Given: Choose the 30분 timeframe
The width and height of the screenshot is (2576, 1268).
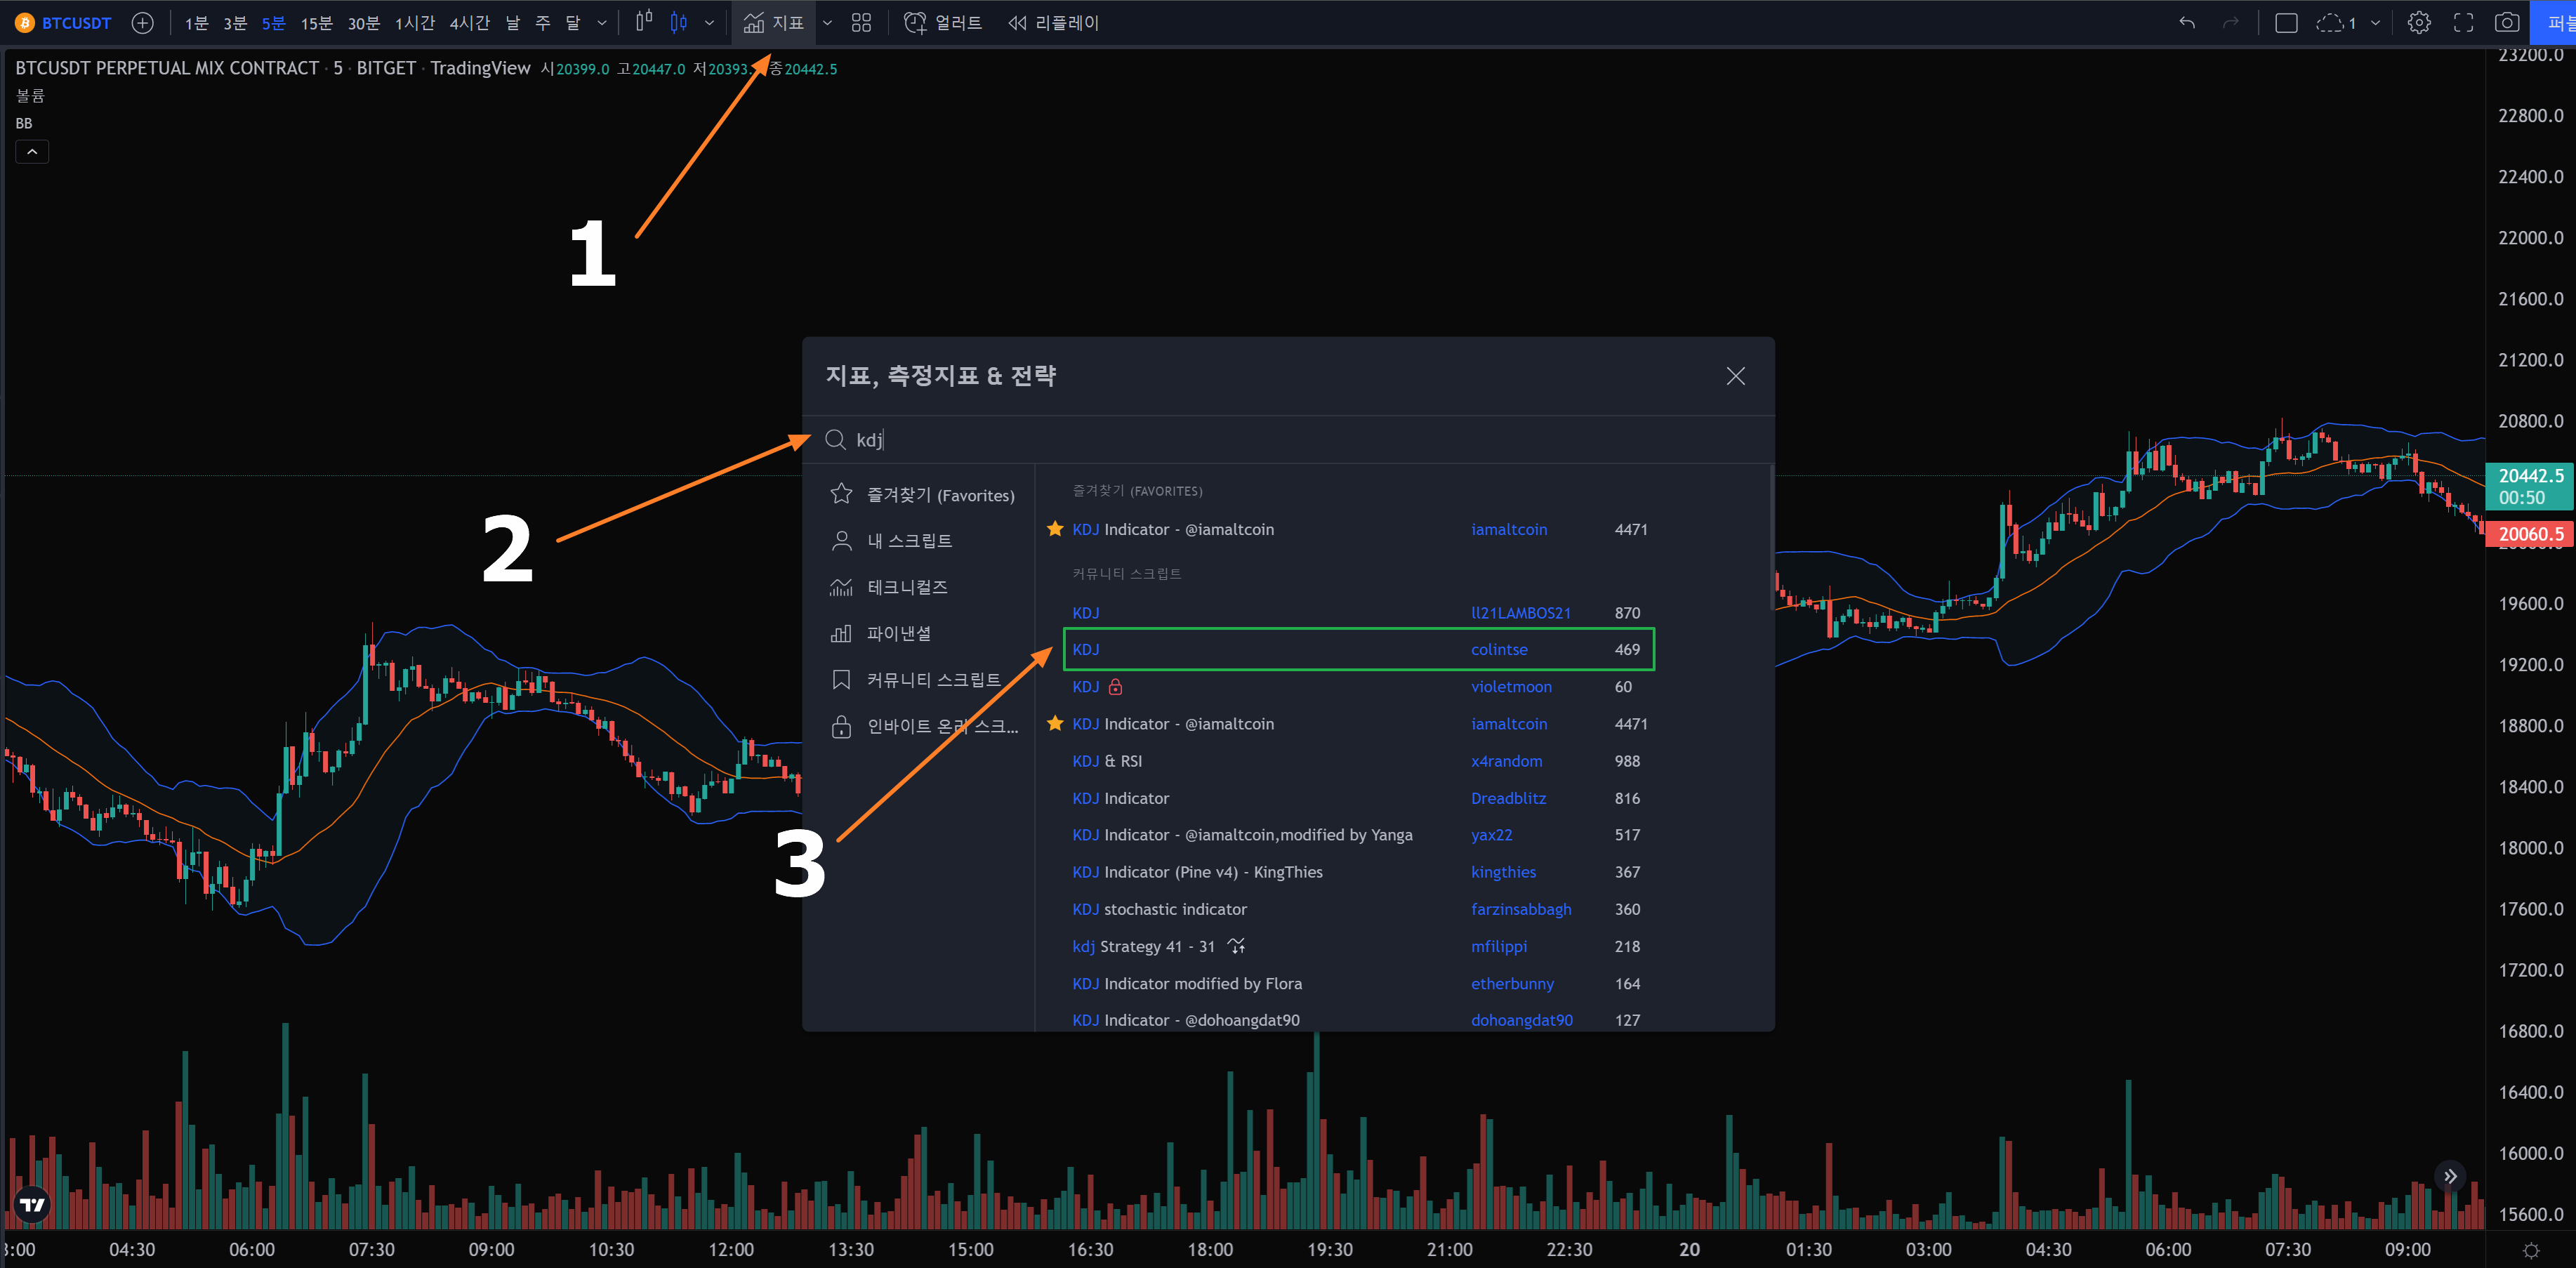Looking at the screenshot, I should coord(364,23).
